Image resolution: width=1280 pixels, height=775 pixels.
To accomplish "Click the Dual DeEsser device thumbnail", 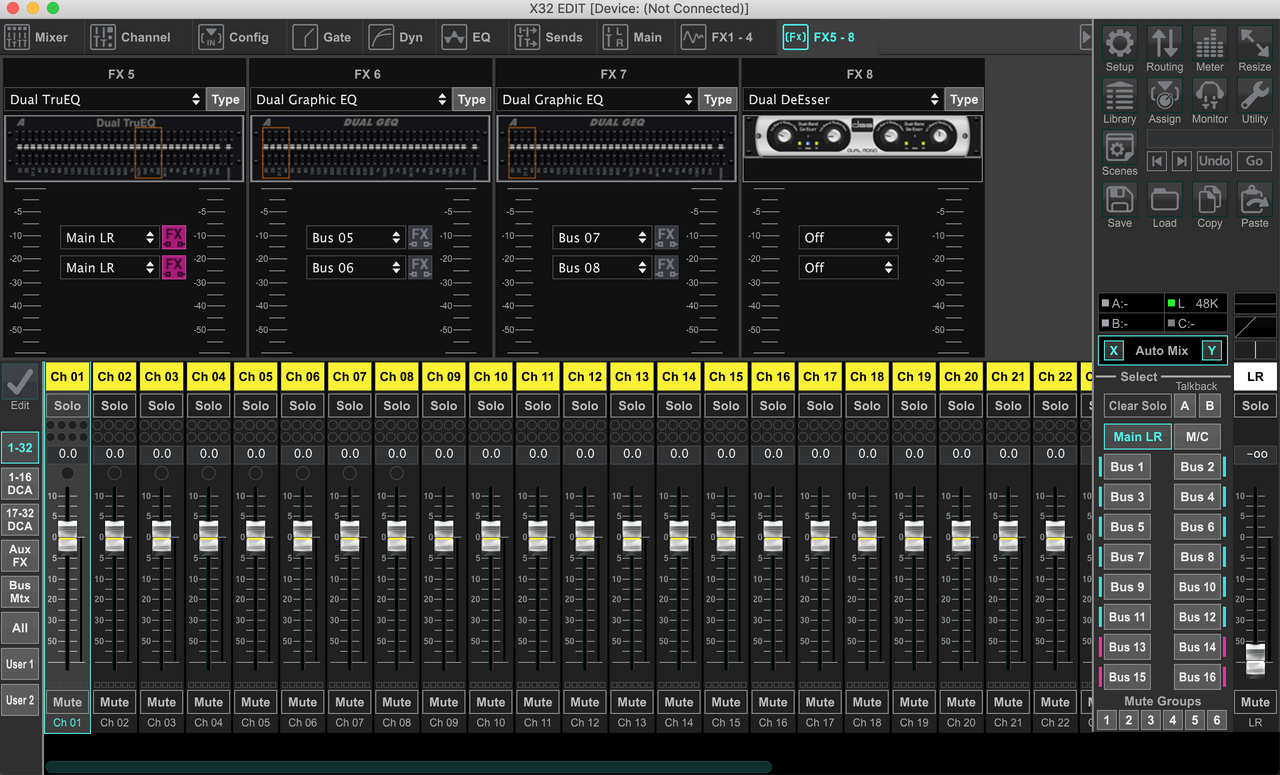I will (x=862, y=136).
